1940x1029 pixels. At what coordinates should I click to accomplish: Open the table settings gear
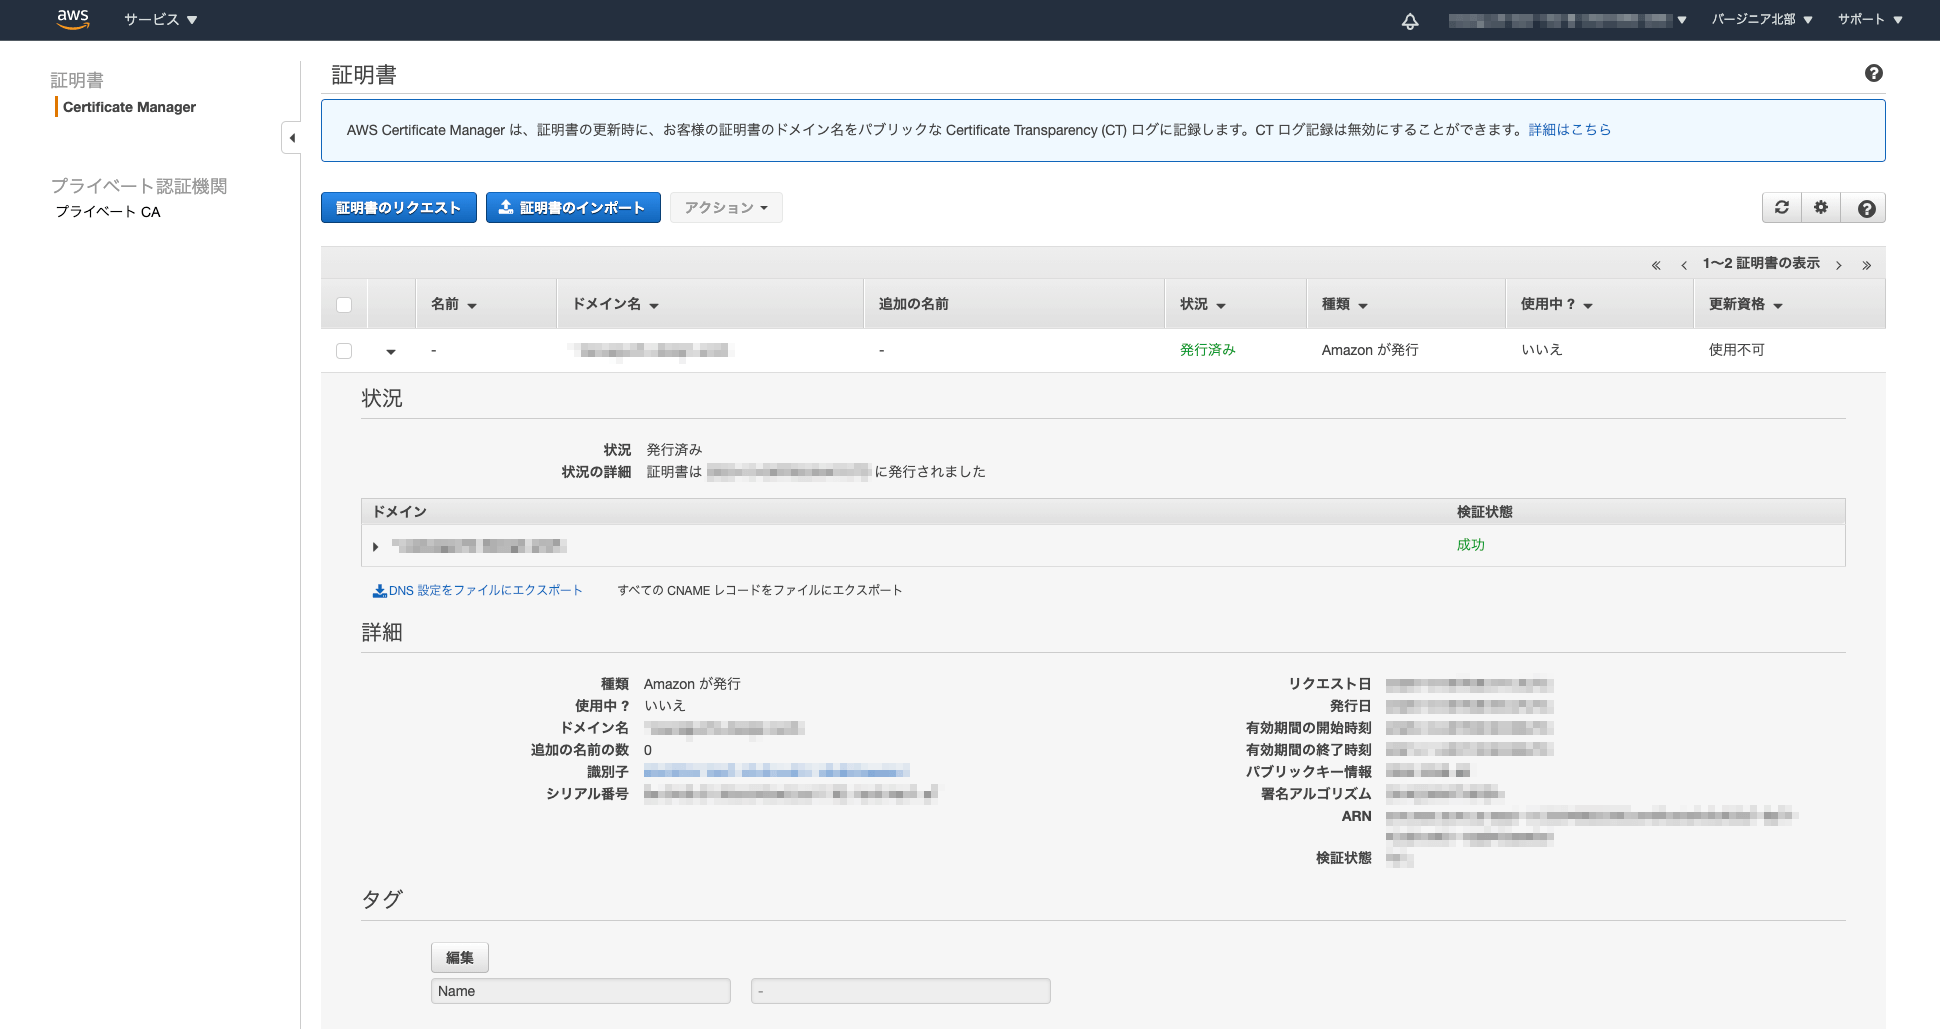1821,207
